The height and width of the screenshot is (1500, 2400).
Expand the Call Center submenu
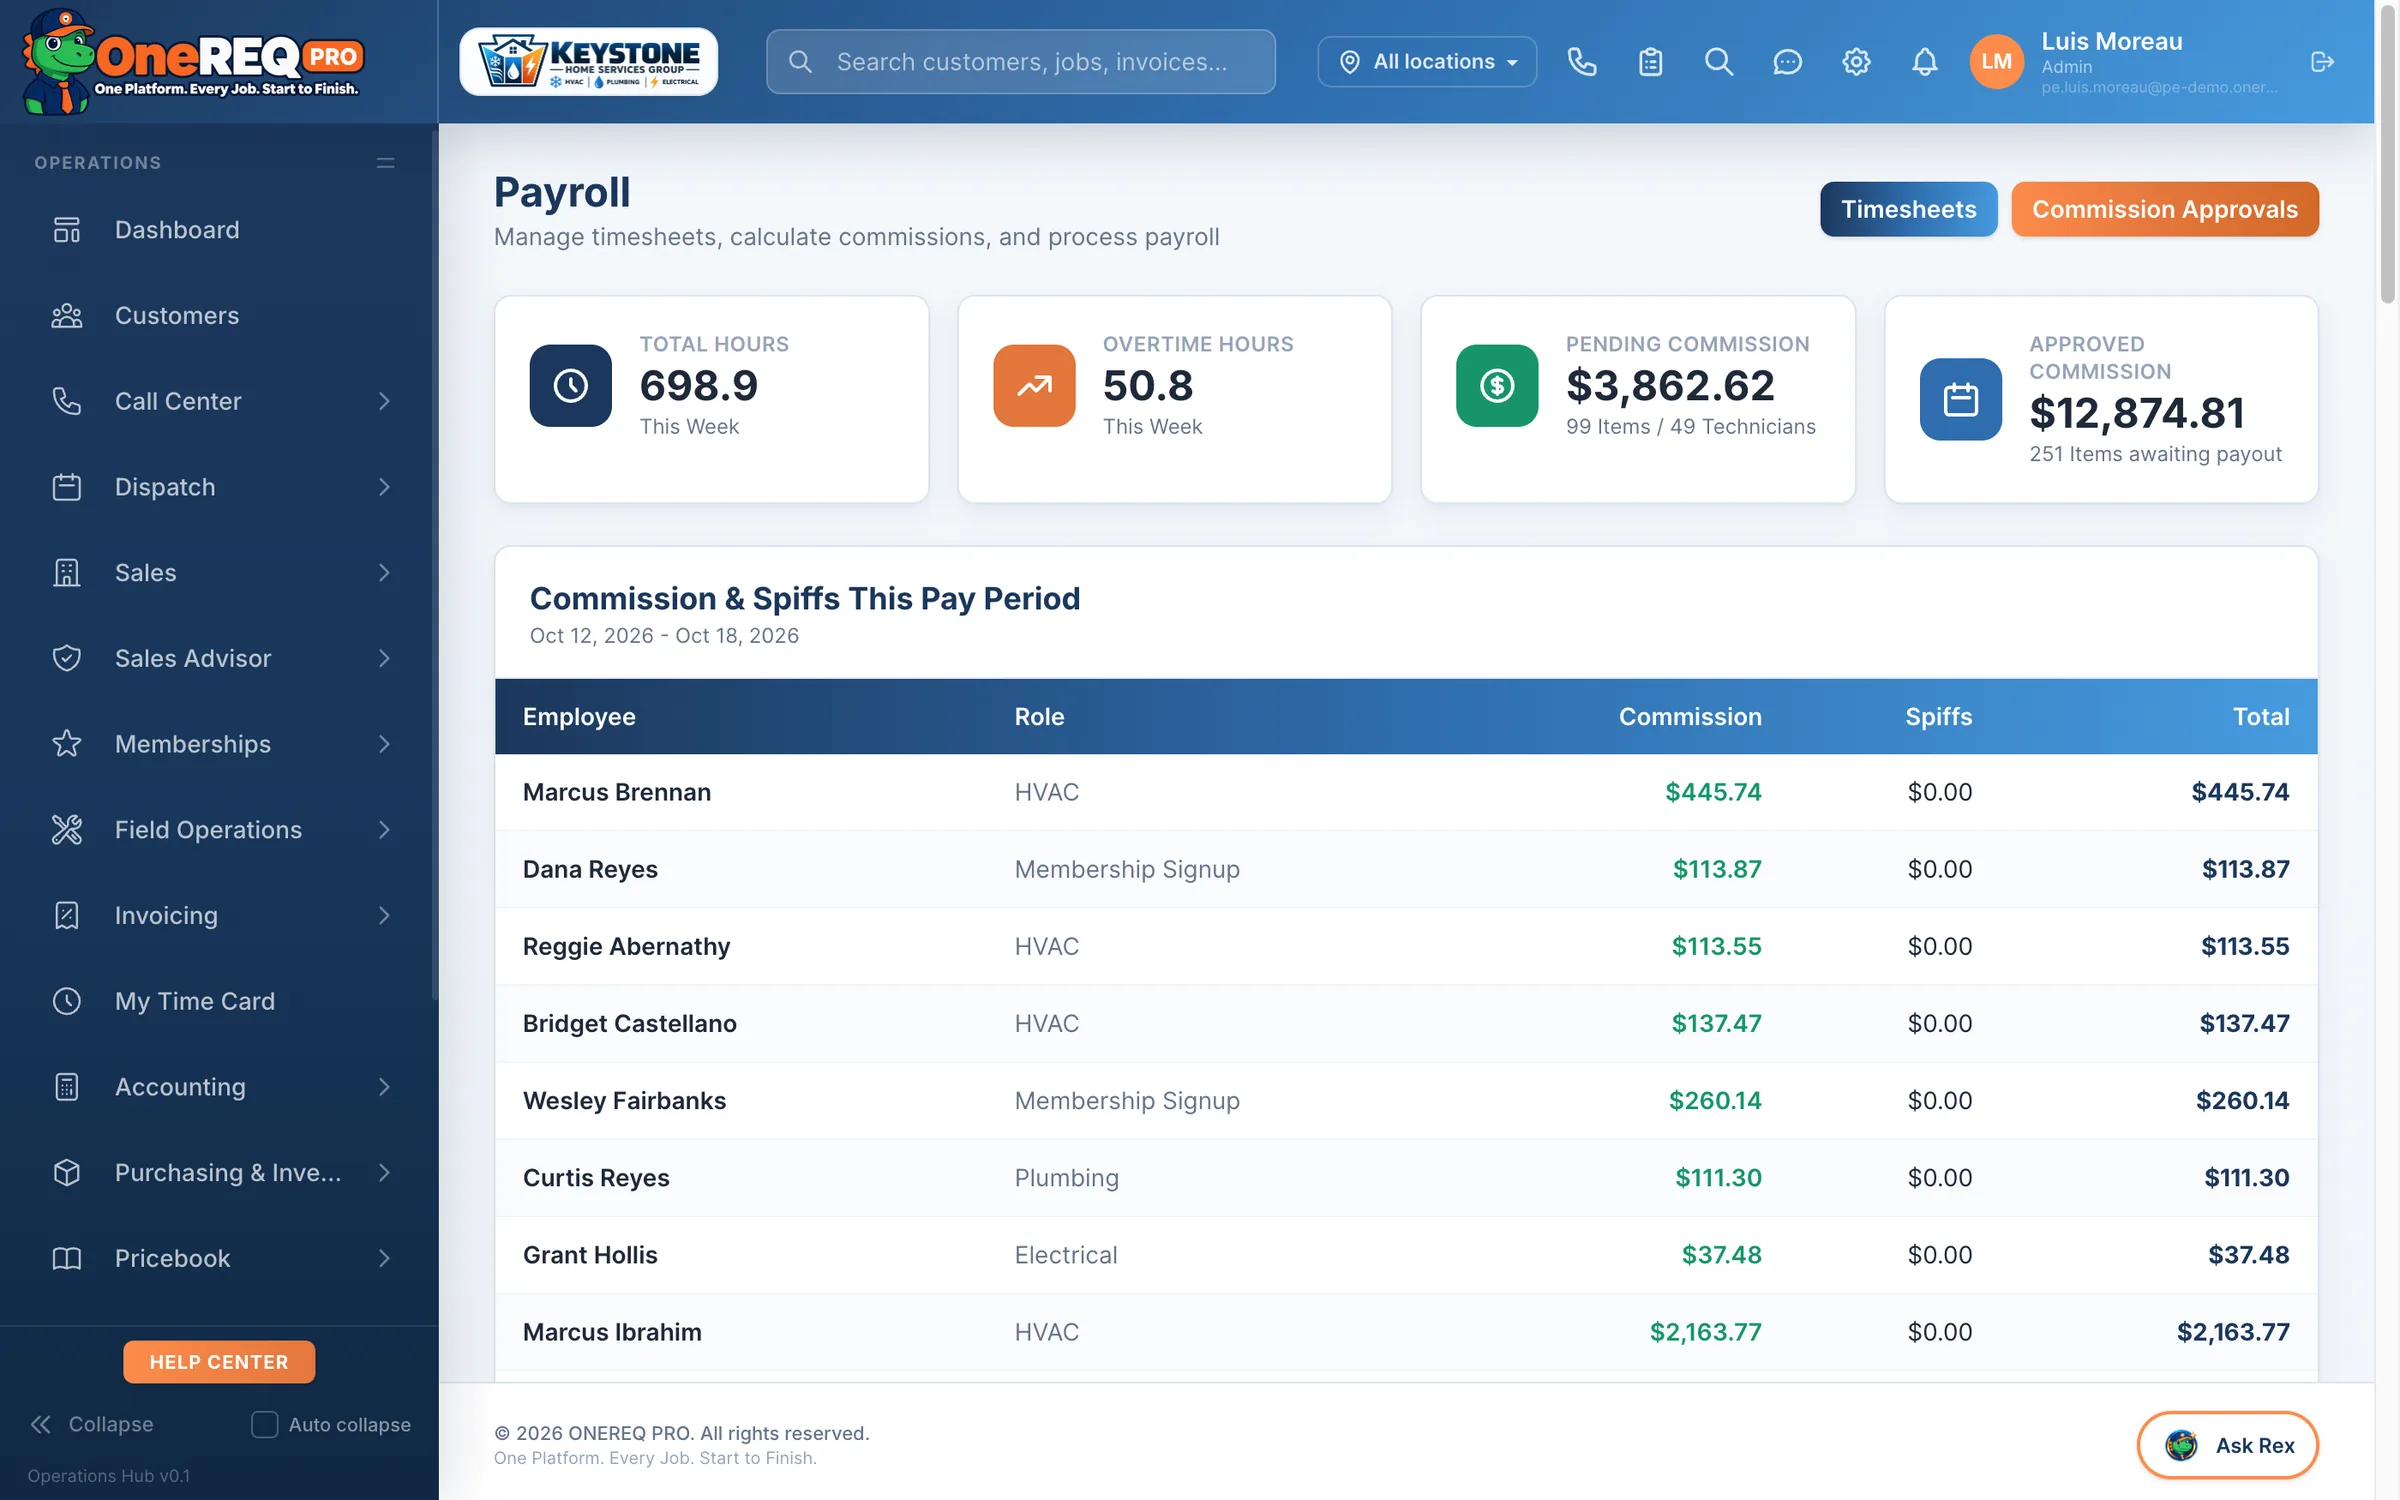point(384,401)
